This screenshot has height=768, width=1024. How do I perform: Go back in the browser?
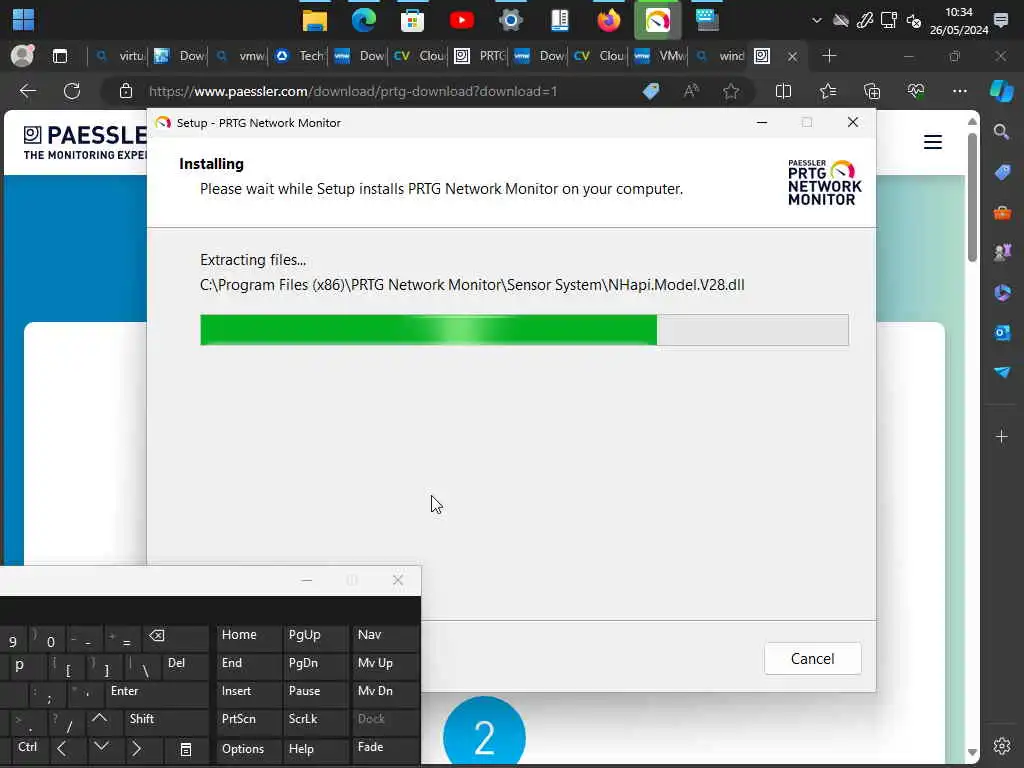click(28, 91)
